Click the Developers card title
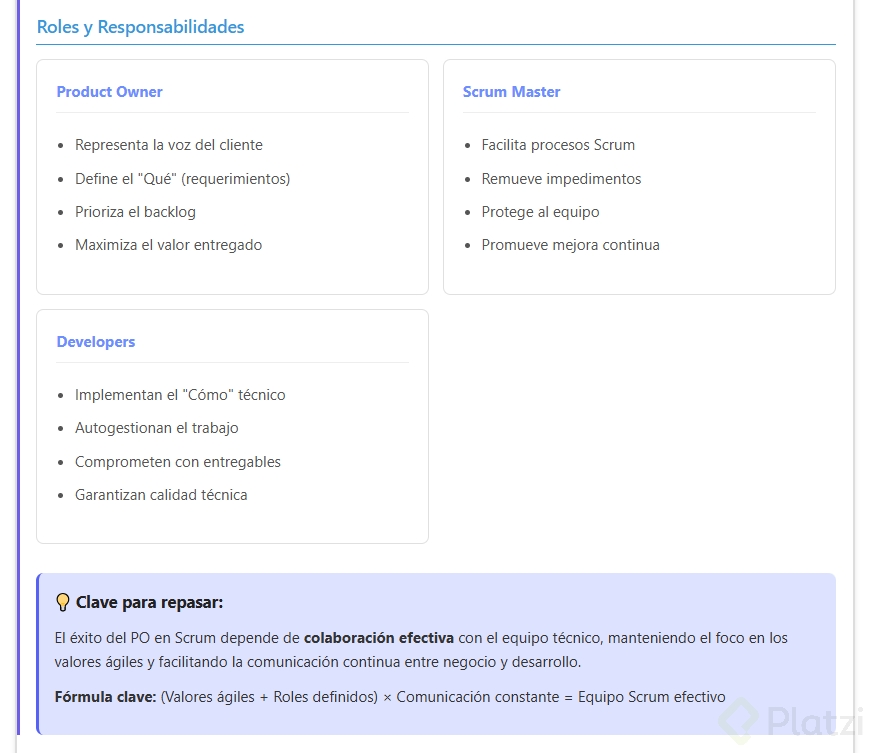Viewport: 872px width, 753px height. (96, 342)
